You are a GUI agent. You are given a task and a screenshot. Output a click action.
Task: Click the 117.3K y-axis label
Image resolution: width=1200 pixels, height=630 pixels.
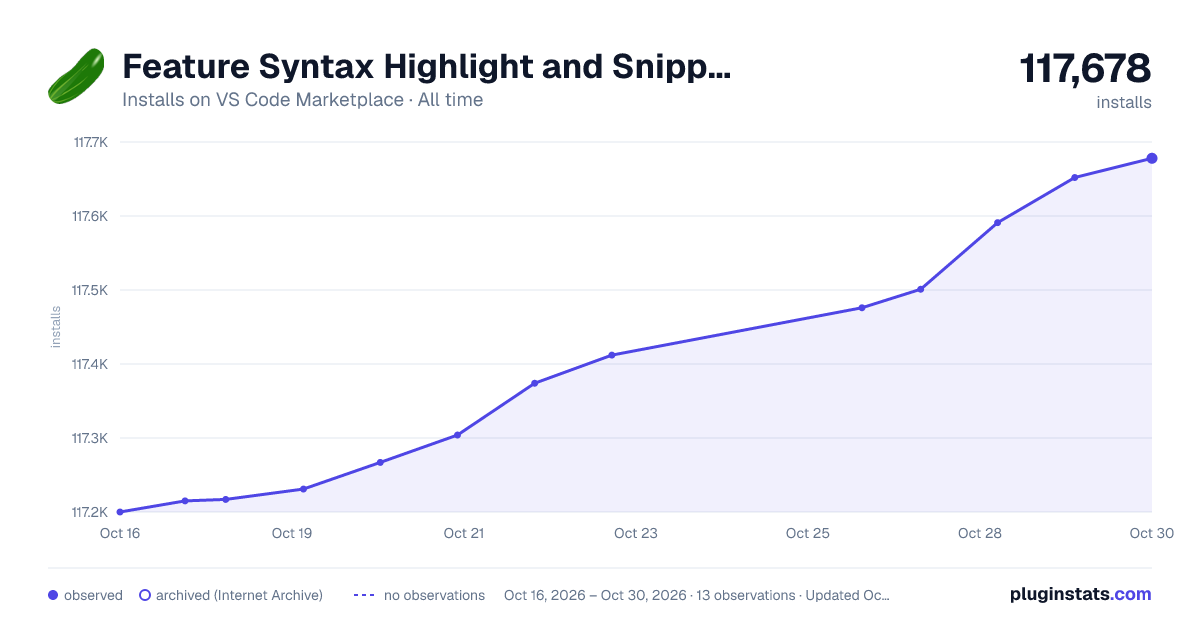90,438
